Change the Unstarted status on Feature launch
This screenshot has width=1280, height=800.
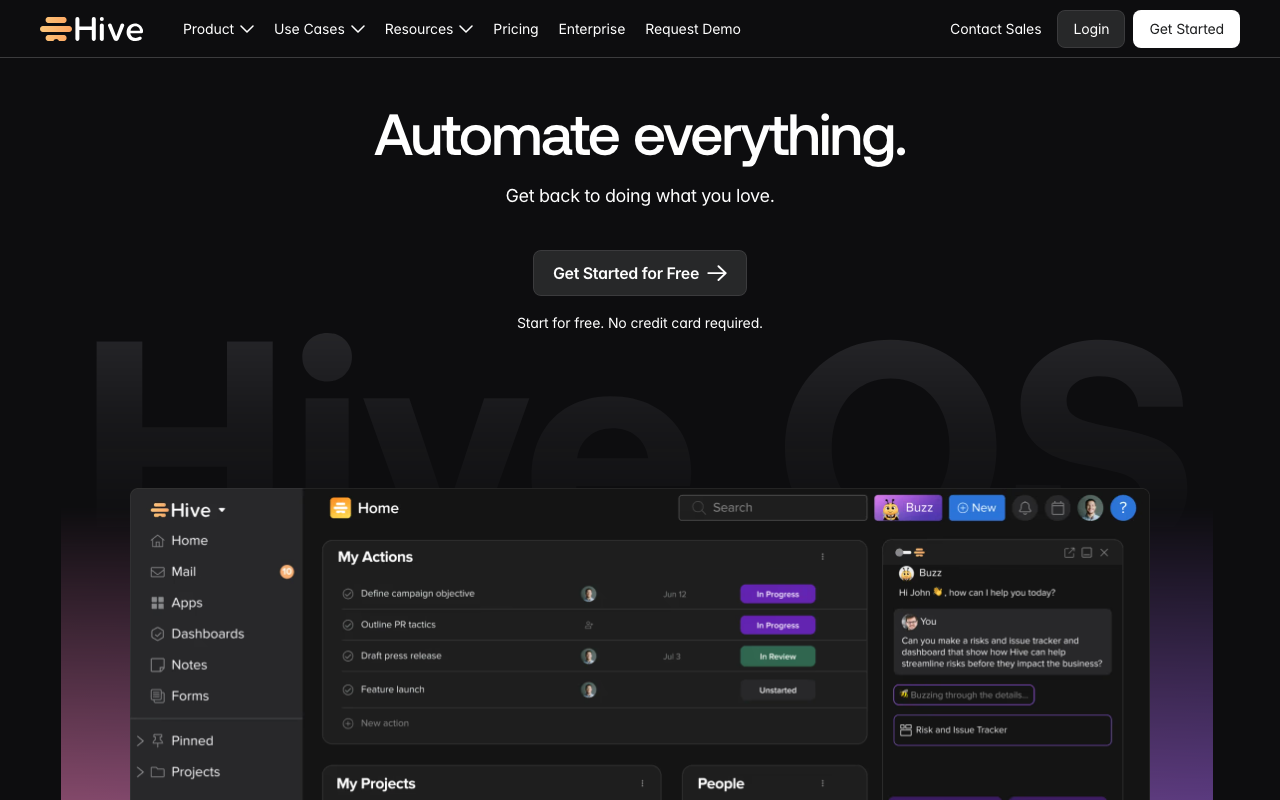(x=778, y=690)
